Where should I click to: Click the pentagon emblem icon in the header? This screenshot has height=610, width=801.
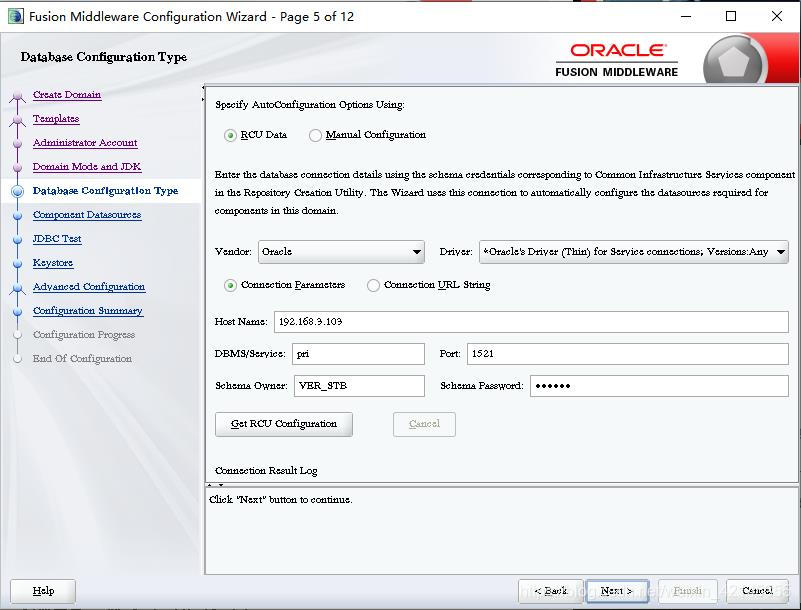point(734,61)
